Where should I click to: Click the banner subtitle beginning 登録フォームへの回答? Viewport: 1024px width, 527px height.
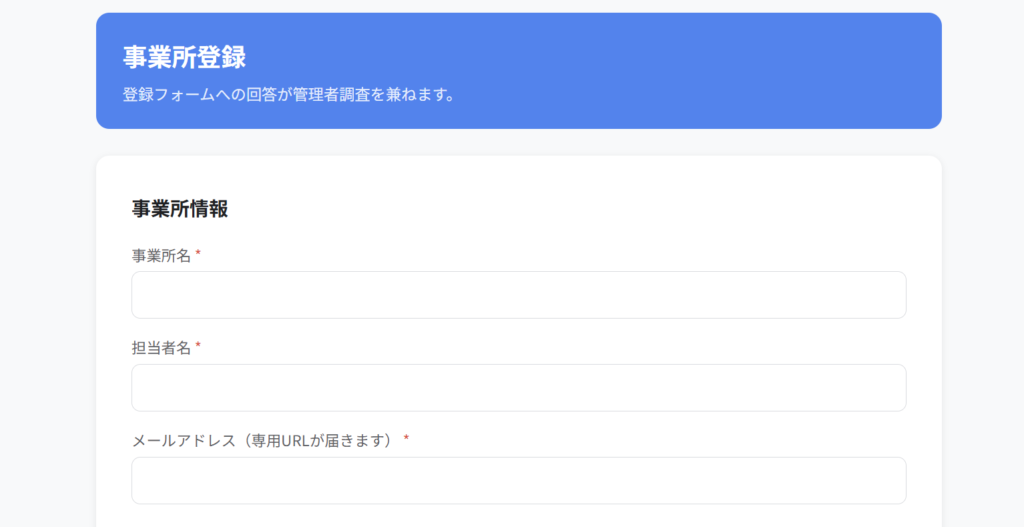(x=289, y=96)
